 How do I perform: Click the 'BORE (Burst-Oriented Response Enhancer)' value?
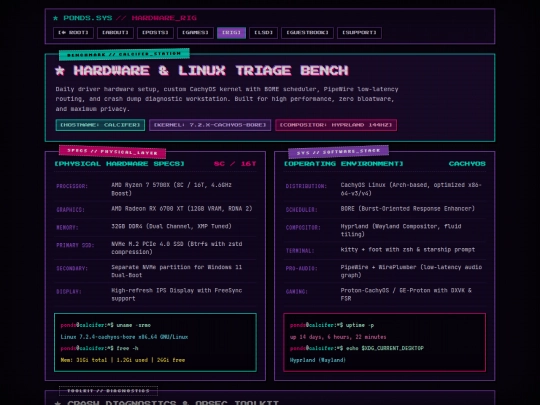point(407,209)
